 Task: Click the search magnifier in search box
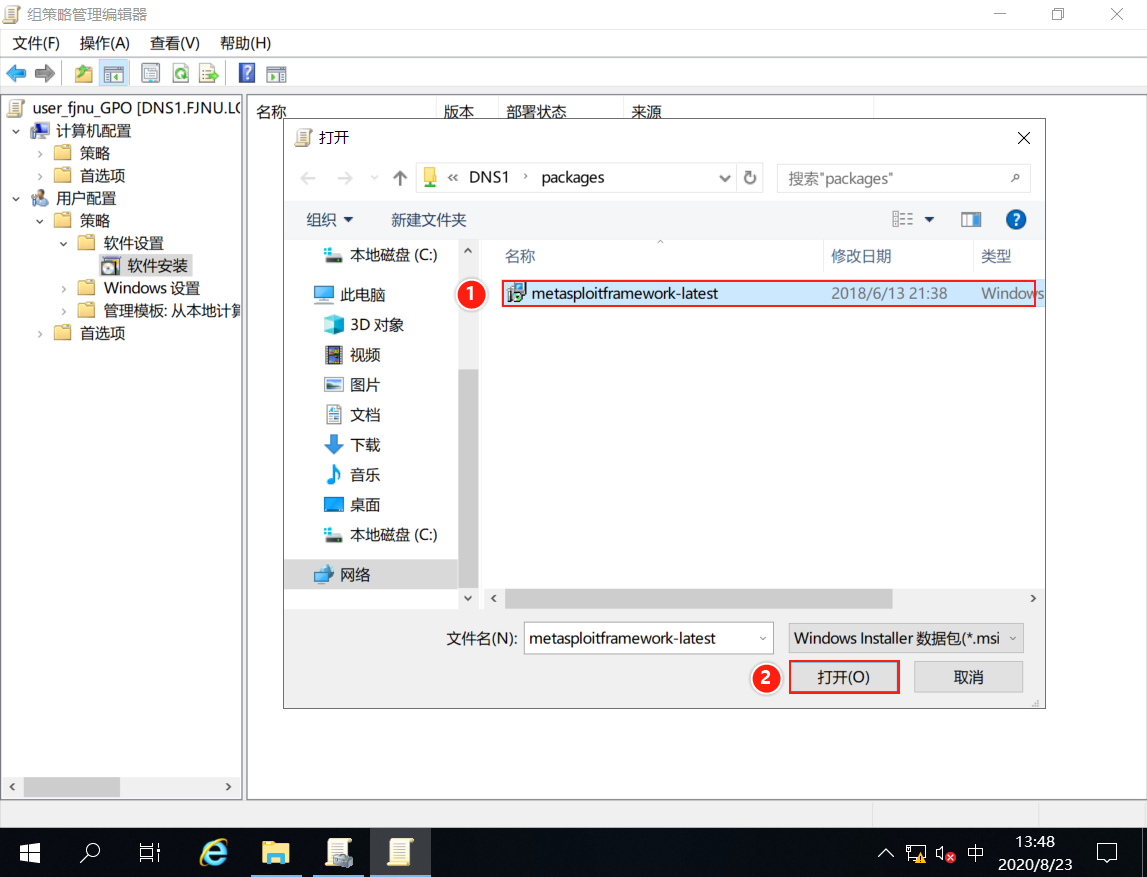point(1015,178)
